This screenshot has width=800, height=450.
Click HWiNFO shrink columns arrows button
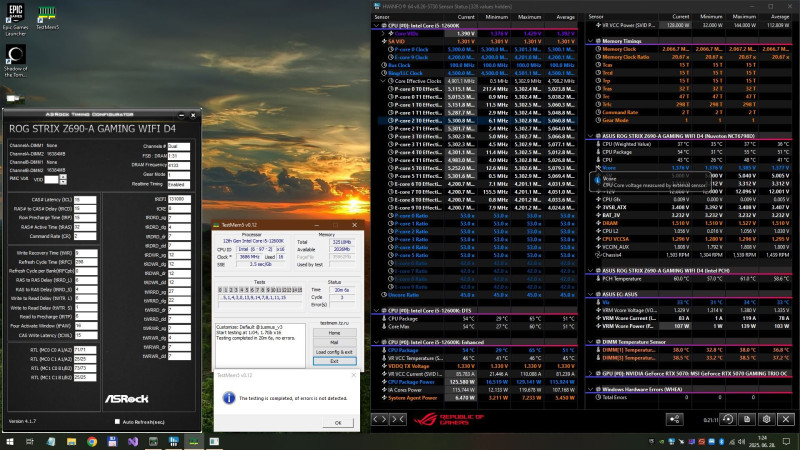[398, 419]
